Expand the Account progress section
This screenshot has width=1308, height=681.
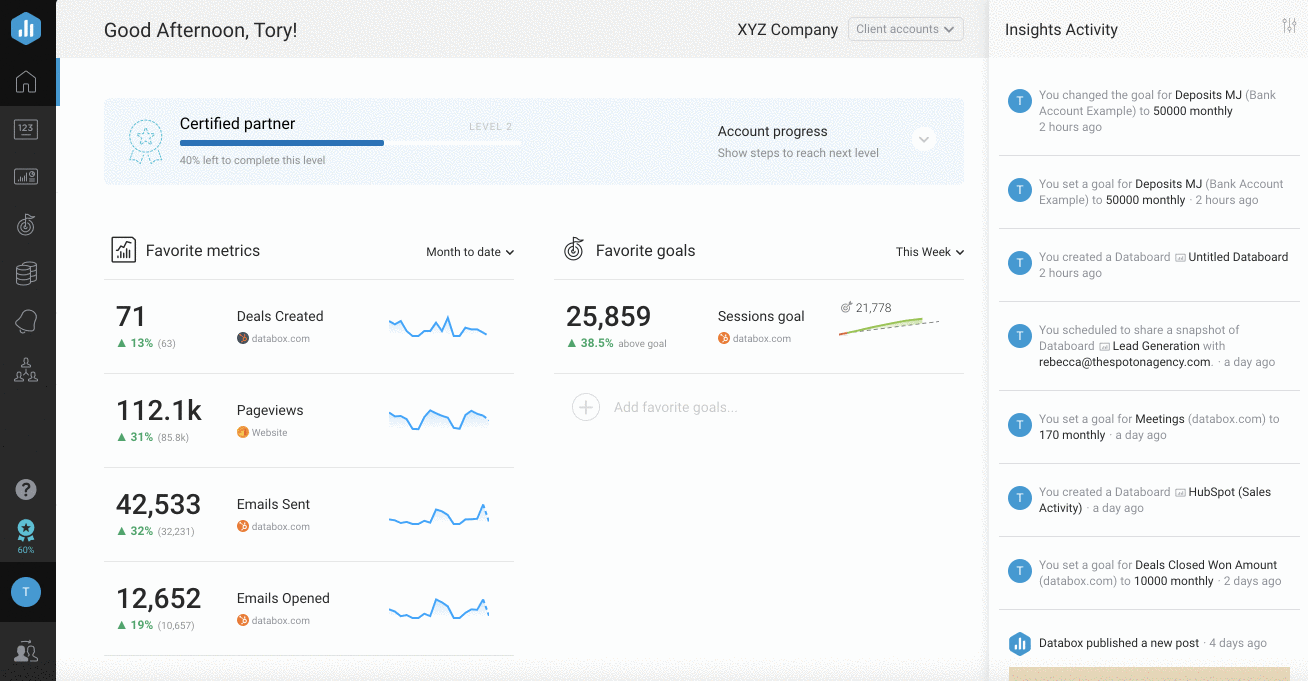(x=923, y=139)
